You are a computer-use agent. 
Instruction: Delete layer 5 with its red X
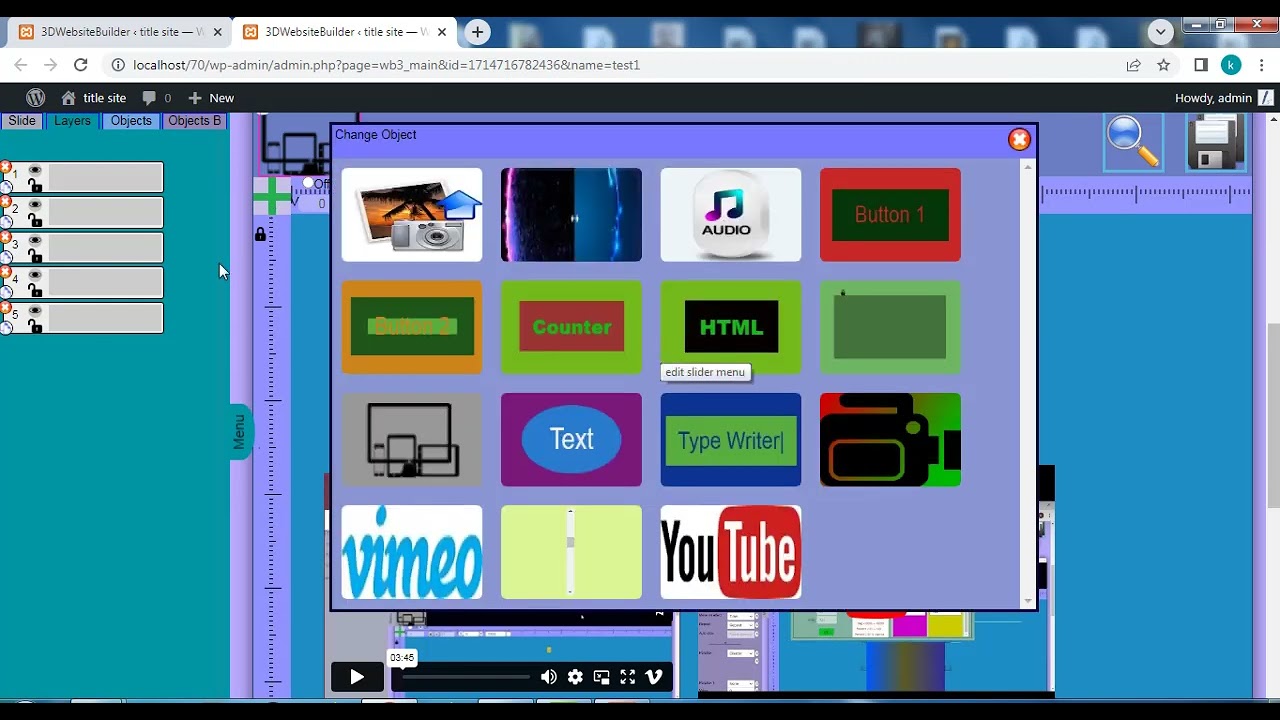5,307
